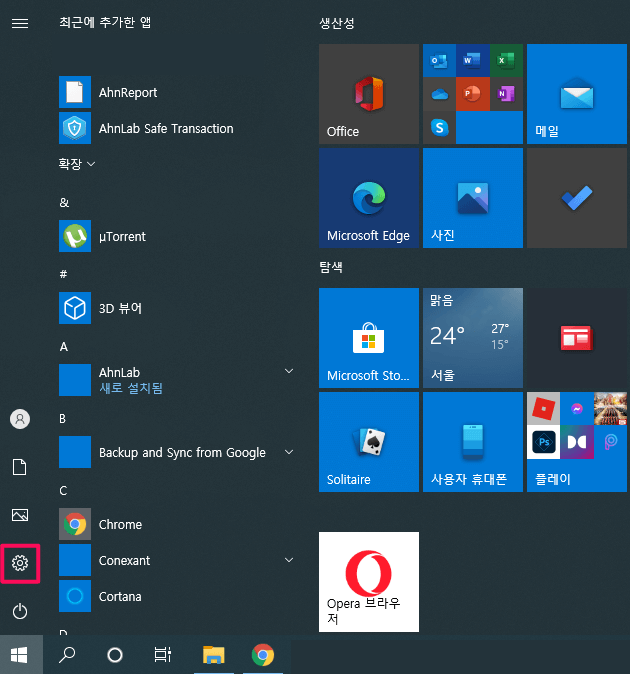Open 3D 뷰어 app
This screenshot has height=674, width=630.
pos(176,308)
